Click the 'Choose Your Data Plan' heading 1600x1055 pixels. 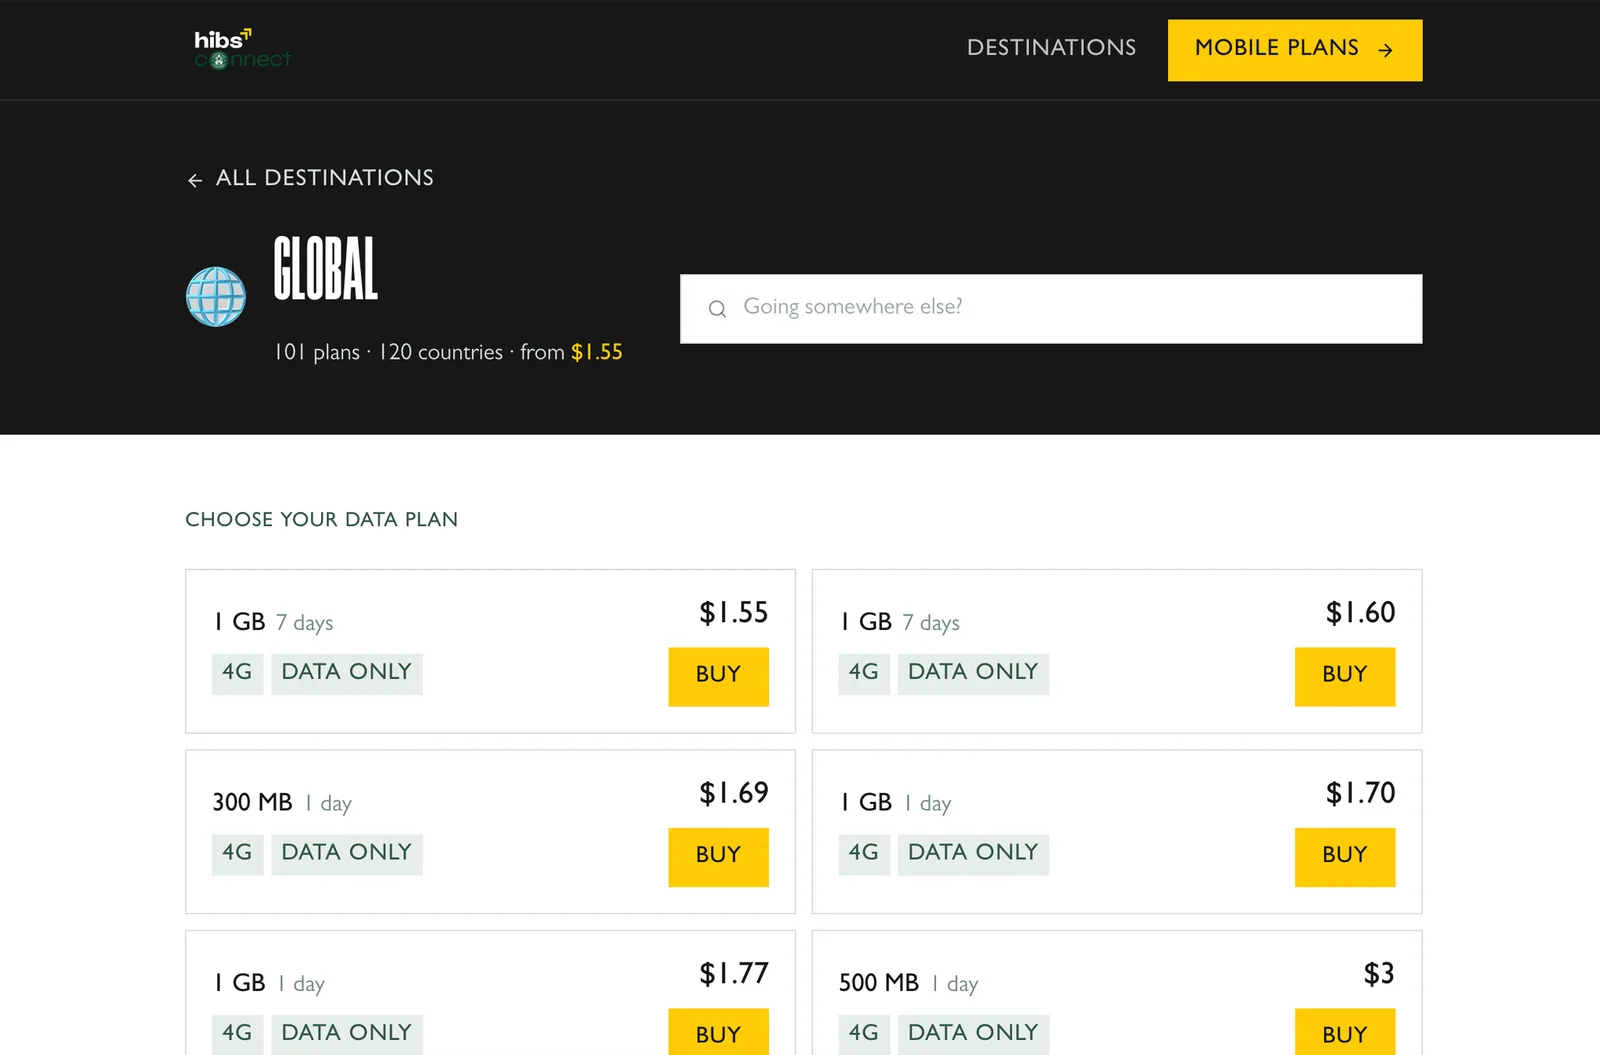[322, 520]
